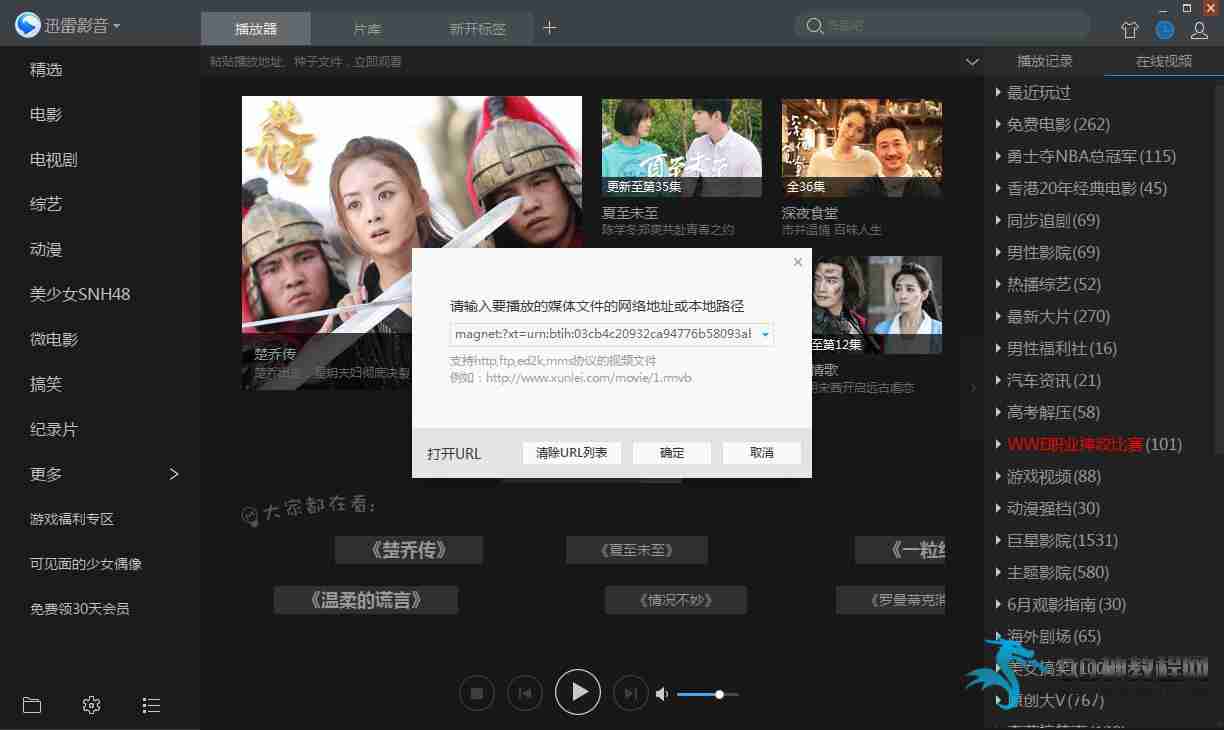Adjust the volume slider
This screenshot has height=730, width=1224.
click(708, 694)
